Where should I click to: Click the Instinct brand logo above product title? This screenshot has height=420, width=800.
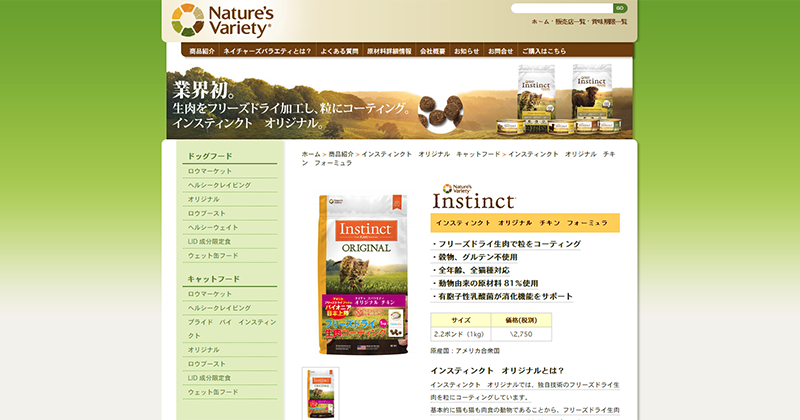(x=474, y=196)
